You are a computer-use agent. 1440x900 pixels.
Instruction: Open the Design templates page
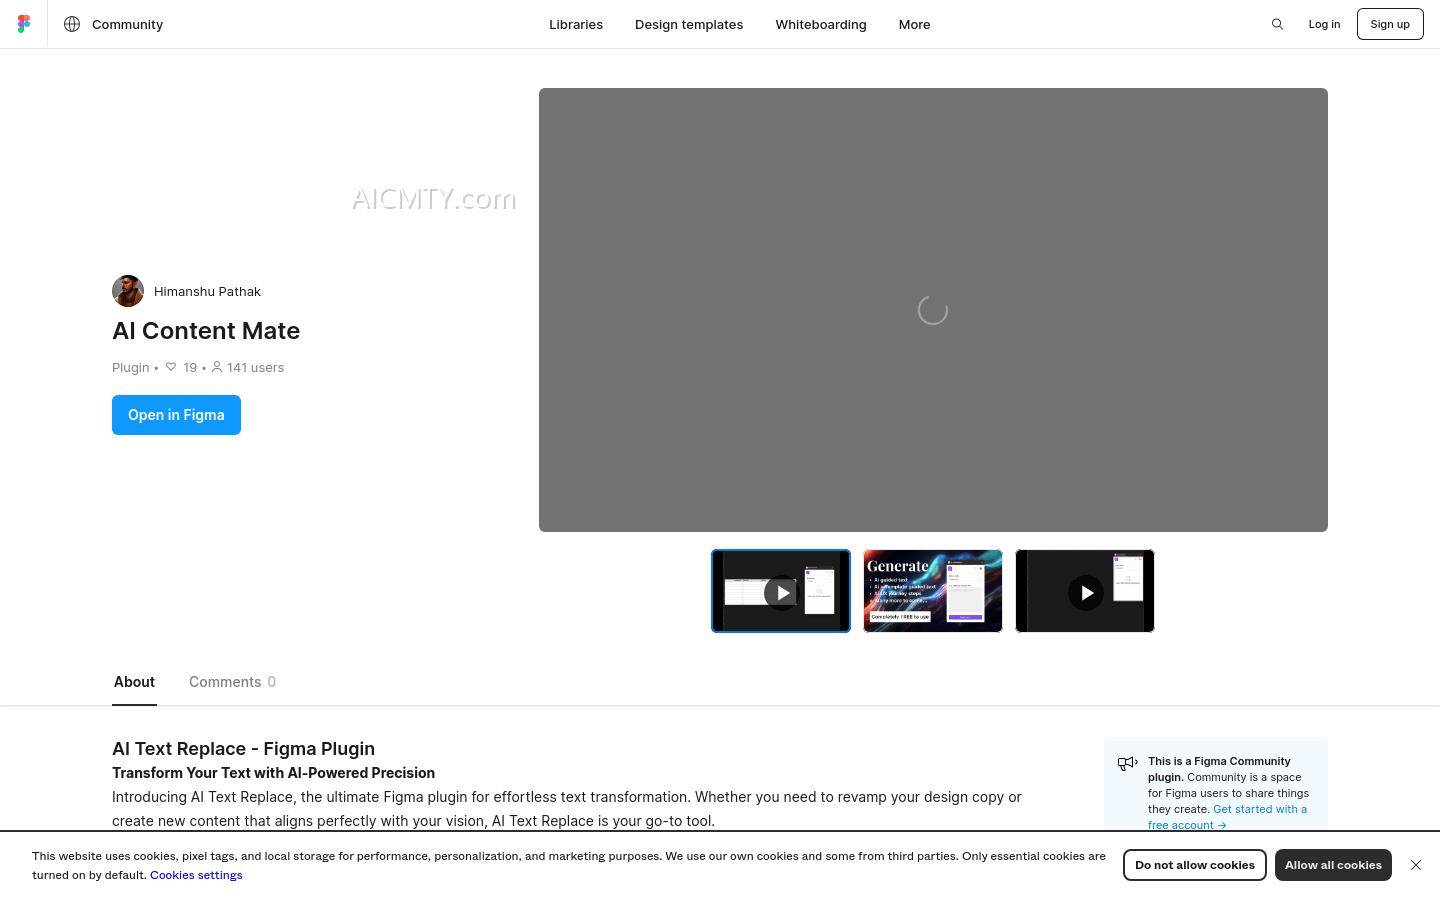click(689, 24)
